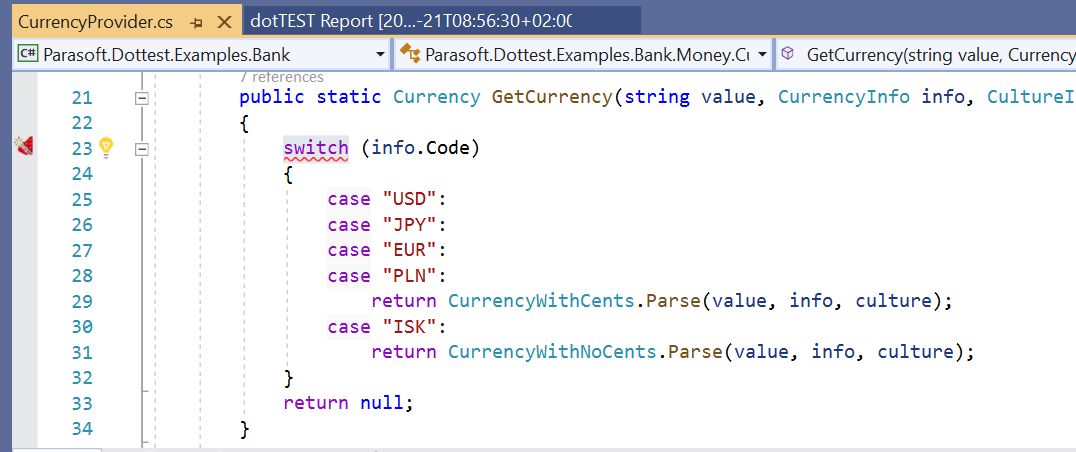
Task: Click the "JPY" case label
Action: click(410, 224)
